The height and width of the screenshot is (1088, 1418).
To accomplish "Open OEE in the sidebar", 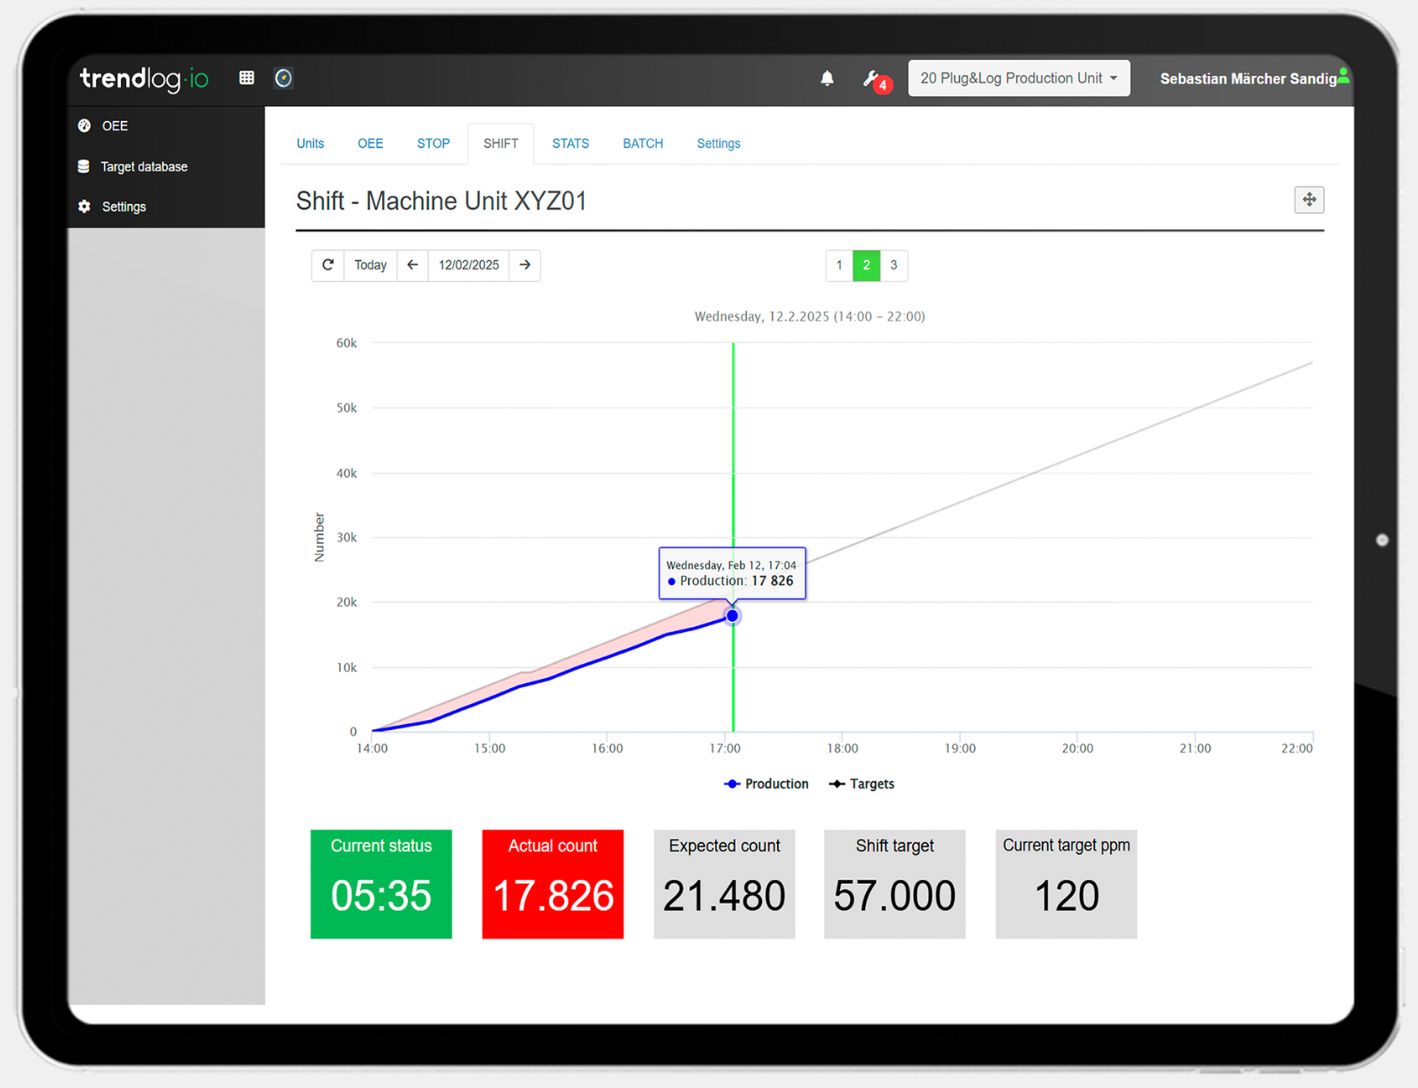I will pos(115,126).
